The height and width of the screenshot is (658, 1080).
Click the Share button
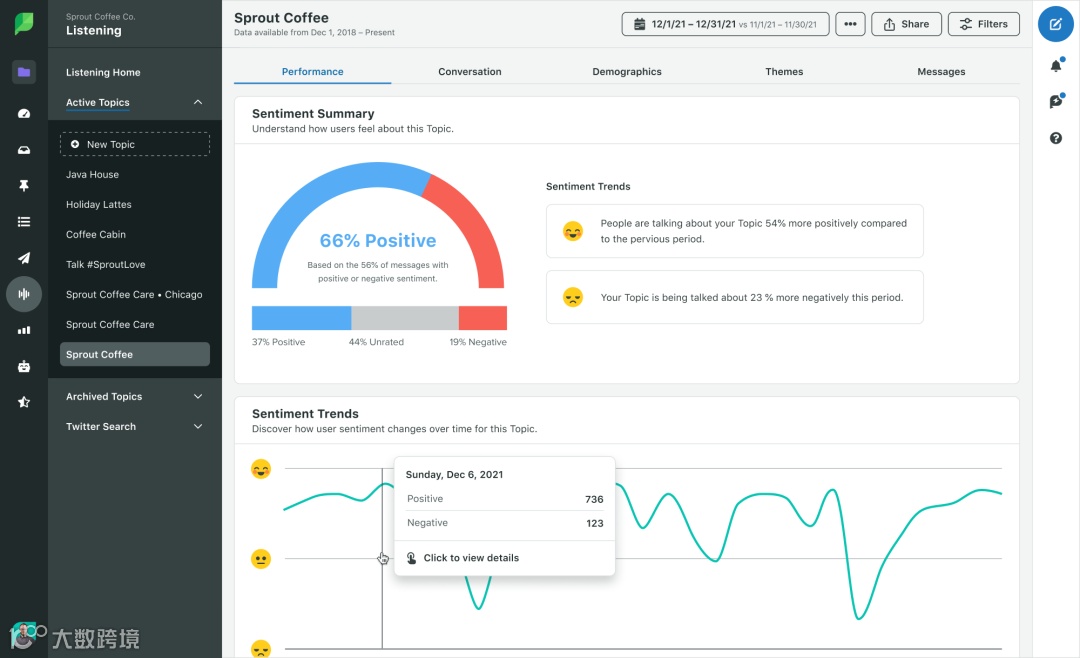pyautogui.click(x=906, y=24)
